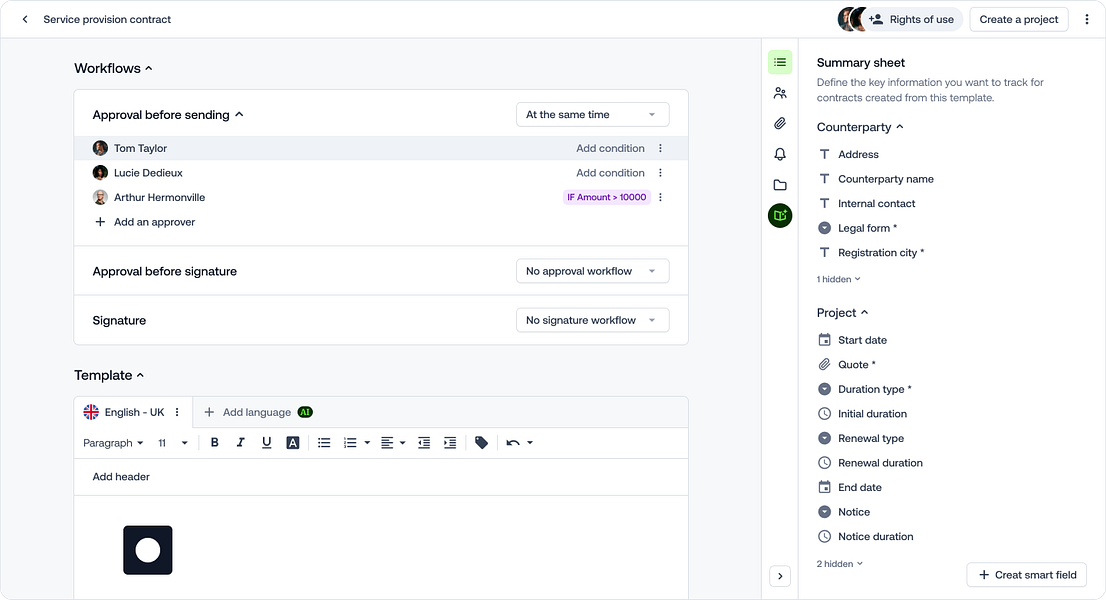Open the font size 11 dropdown

[173, 443]
